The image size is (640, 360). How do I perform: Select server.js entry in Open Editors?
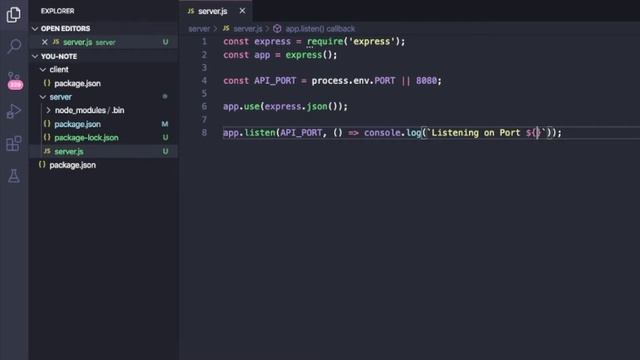[x=103, y=42]
